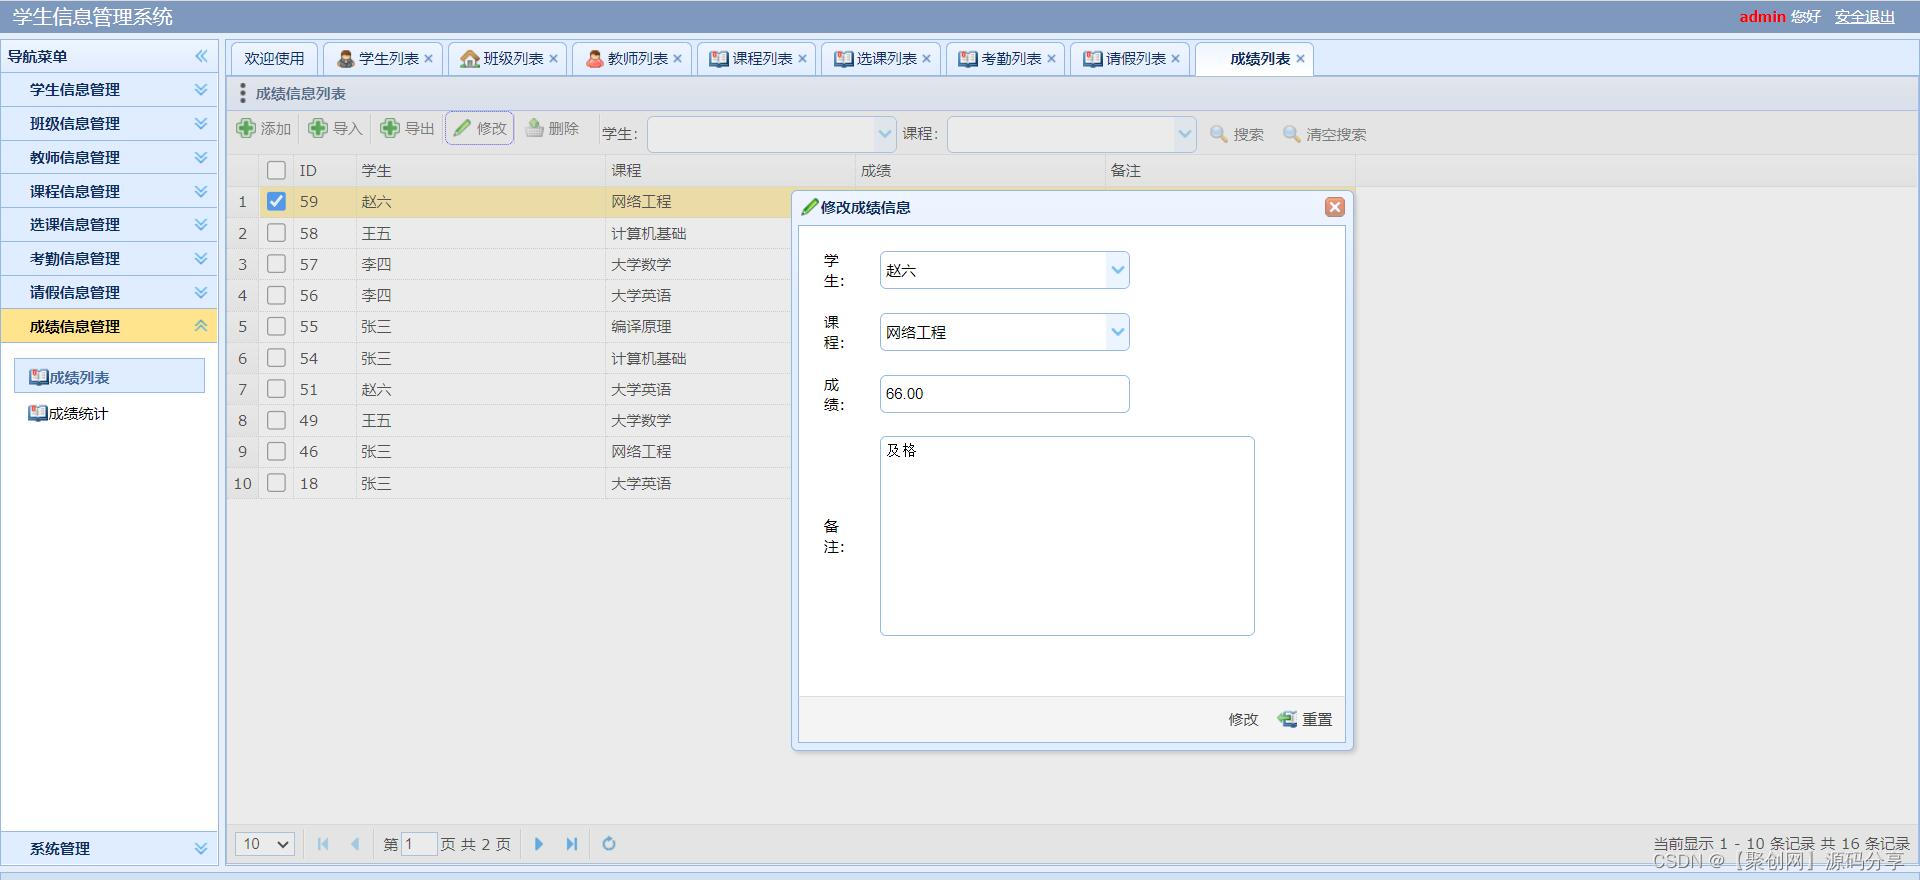The image size is (1920, 880).
Task: Collapse 成绩信息管理 accordion section
Action: [x=109, y=326]
